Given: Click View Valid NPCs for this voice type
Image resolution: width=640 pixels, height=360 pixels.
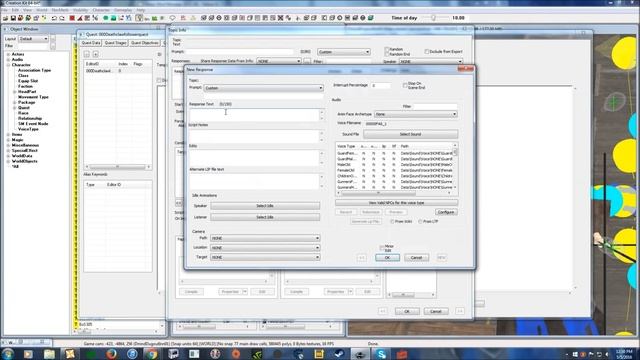Looking at the screenshot, I should pos(396,203).
